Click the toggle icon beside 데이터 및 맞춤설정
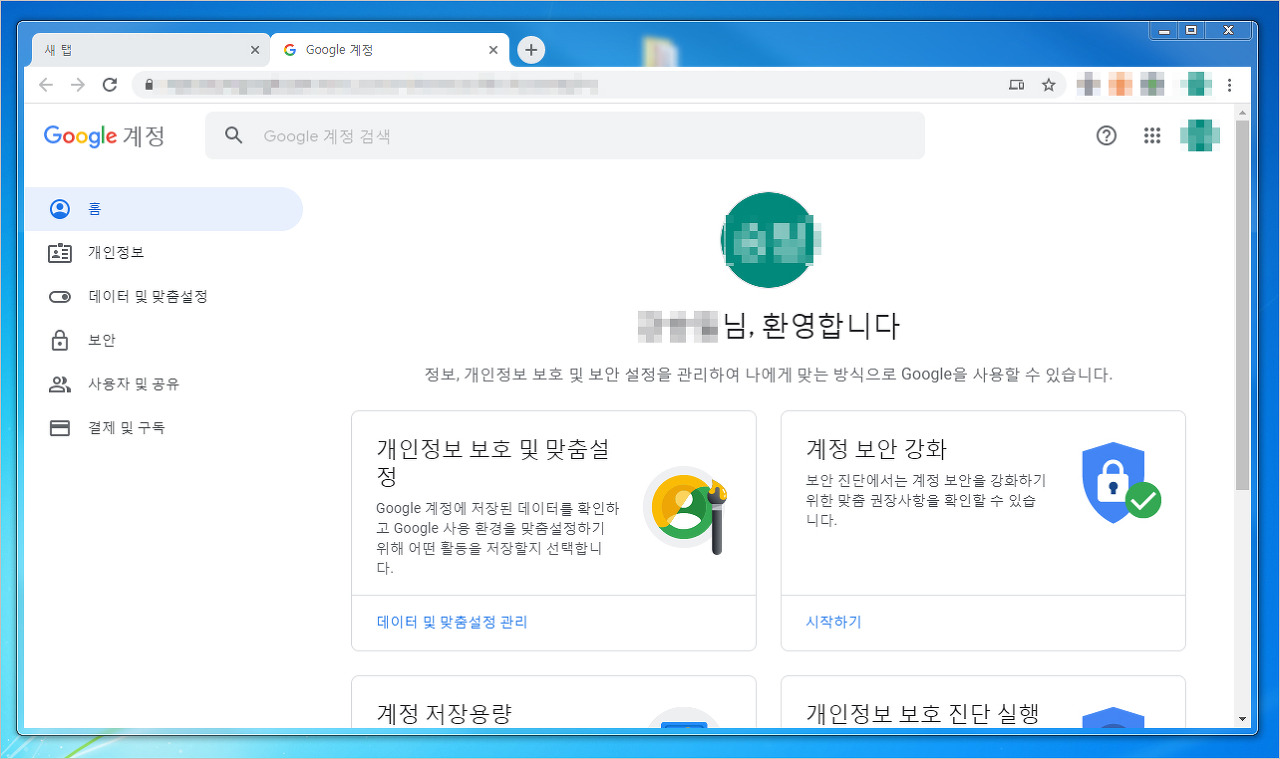Image resolution: width=1280 pixels, height=759 pixels. (60, 297)
